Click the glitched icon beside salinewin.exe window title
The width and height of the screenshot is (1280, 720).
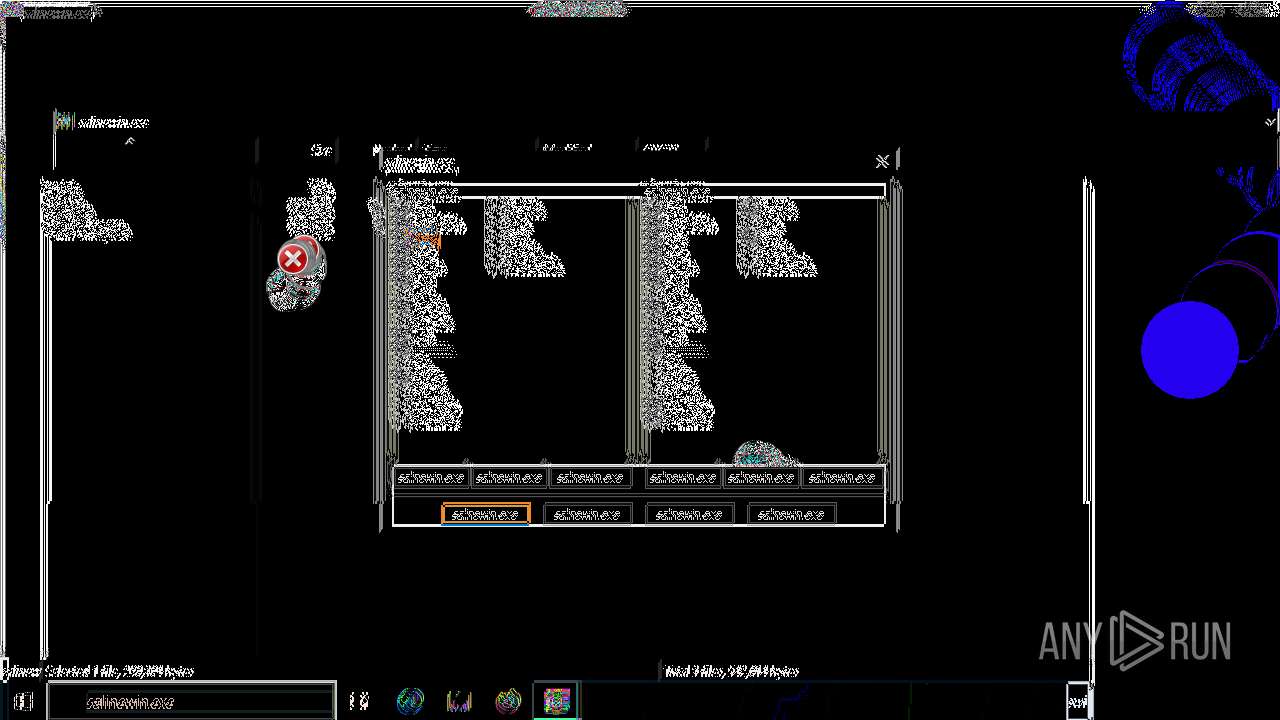coord(64,122)
